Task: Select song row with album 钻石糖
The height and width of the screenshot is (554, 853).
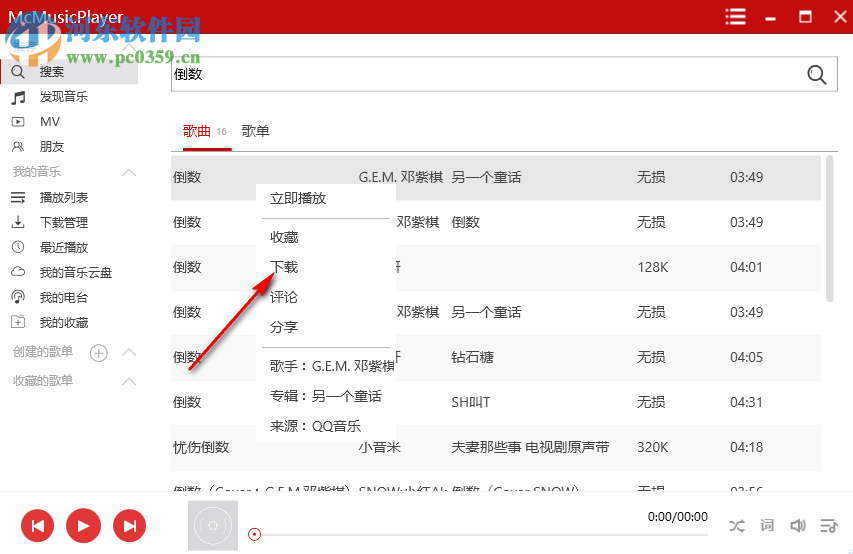Action: tap(496, 358)
